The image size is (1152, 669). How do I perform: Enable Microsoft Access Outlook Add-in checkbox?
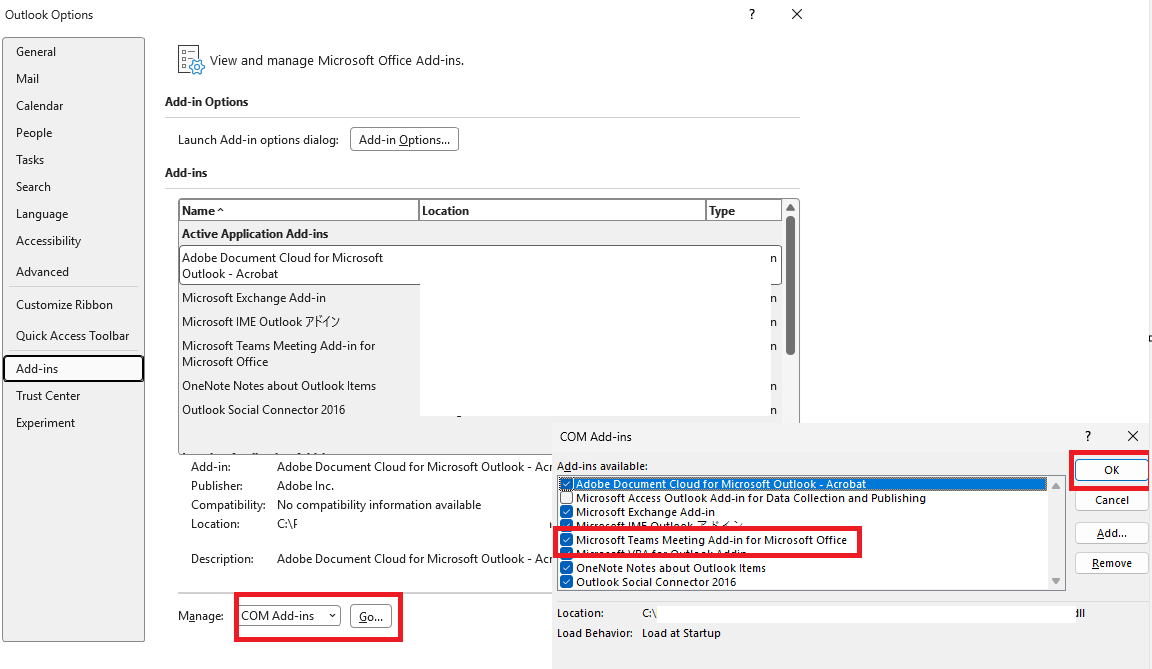566,498
